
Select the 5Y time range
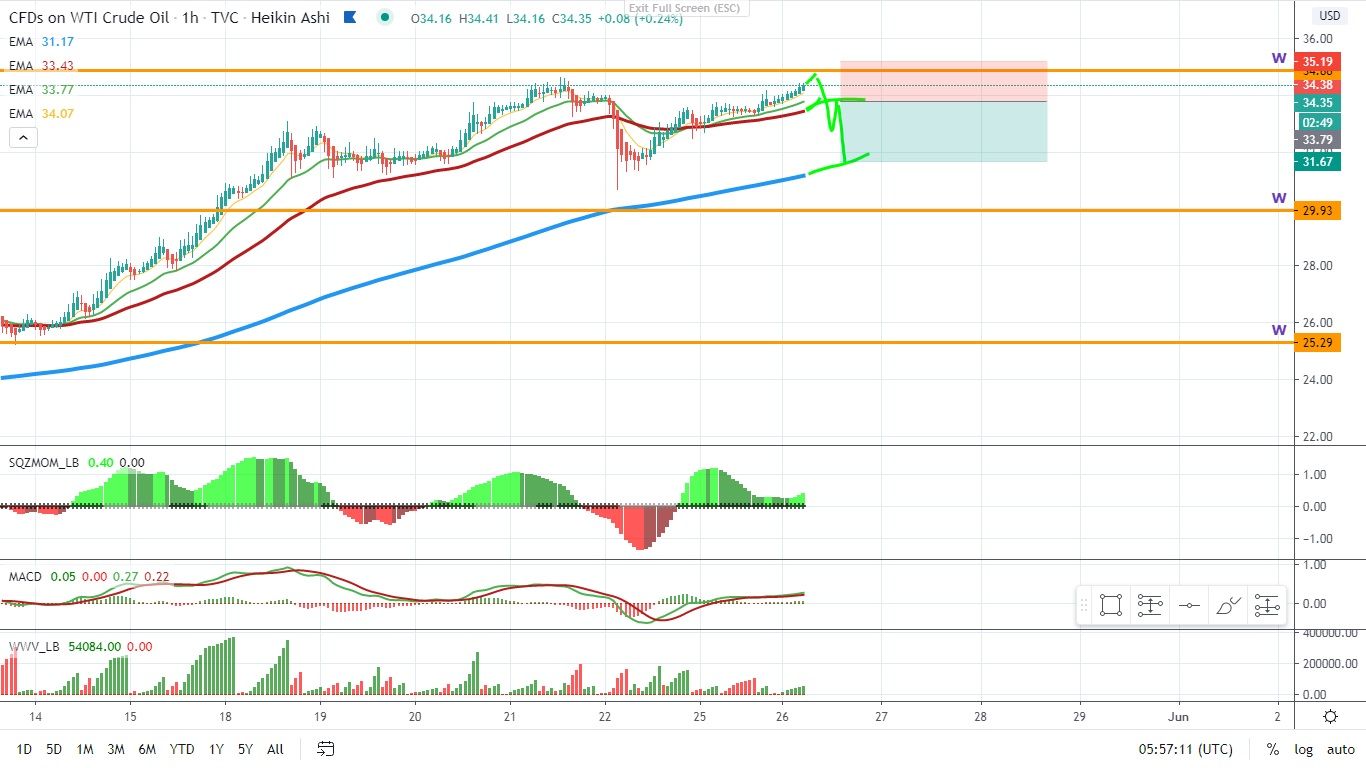click(246, 749)
